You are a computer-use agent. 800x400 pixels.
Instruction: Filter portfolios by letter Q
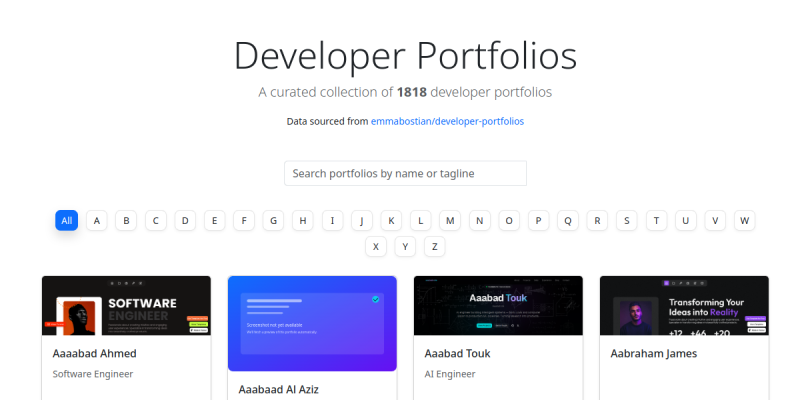click(x=568, y=220)
